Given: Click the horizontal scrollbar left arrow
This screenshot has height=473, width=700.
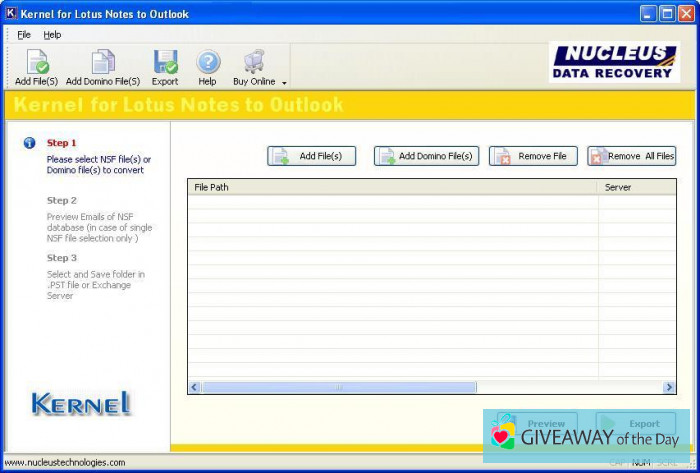Looking at the screenshot, I should (x=195, y=387).
